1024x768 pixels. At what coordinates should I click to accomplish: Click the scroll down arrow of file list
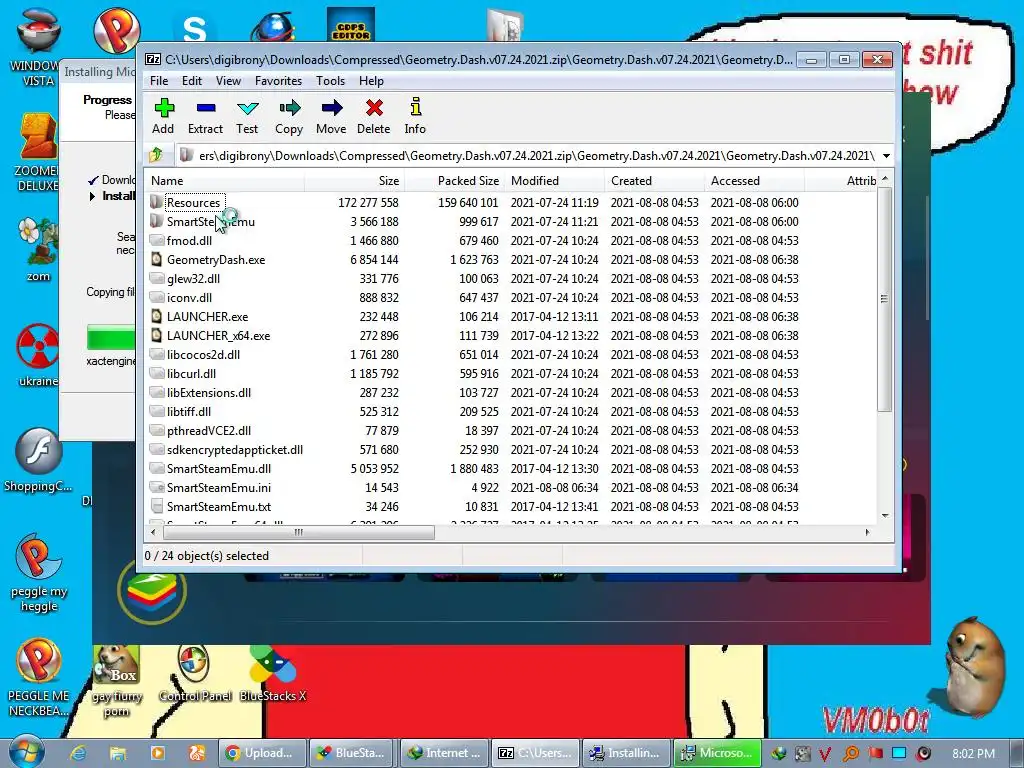(x=885, y=516)
